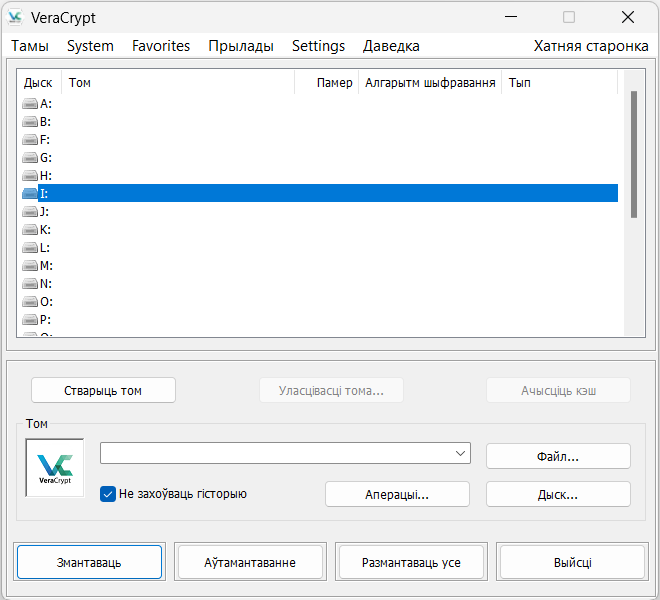Select the L: drive letter text
660x600 pixels.
(x=45, y=248)
